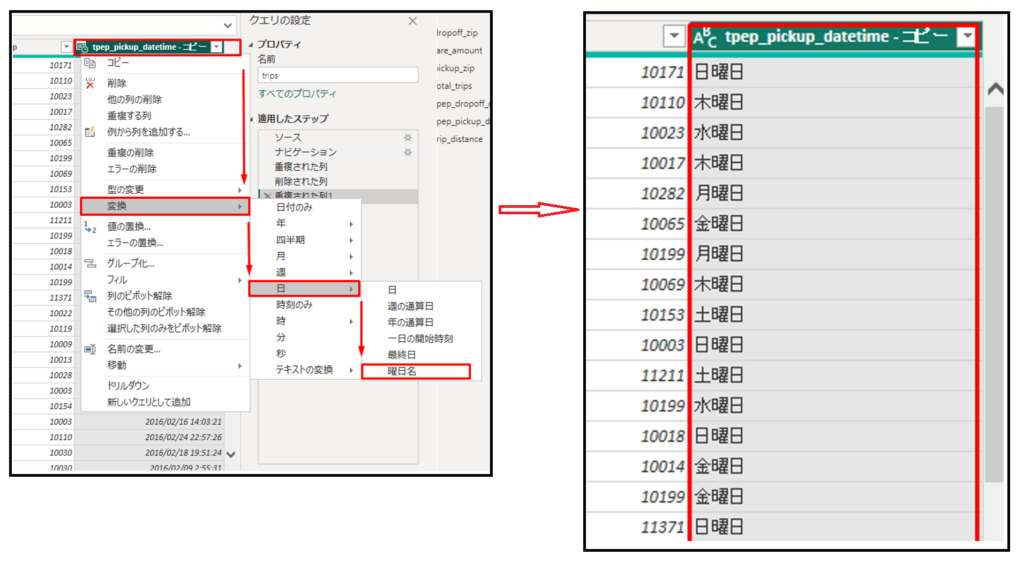Viewport: 1024px width, 571px height.
Task: Choose 選択した列のみをピボット解除 menu entry
Action: coord(164,329)
